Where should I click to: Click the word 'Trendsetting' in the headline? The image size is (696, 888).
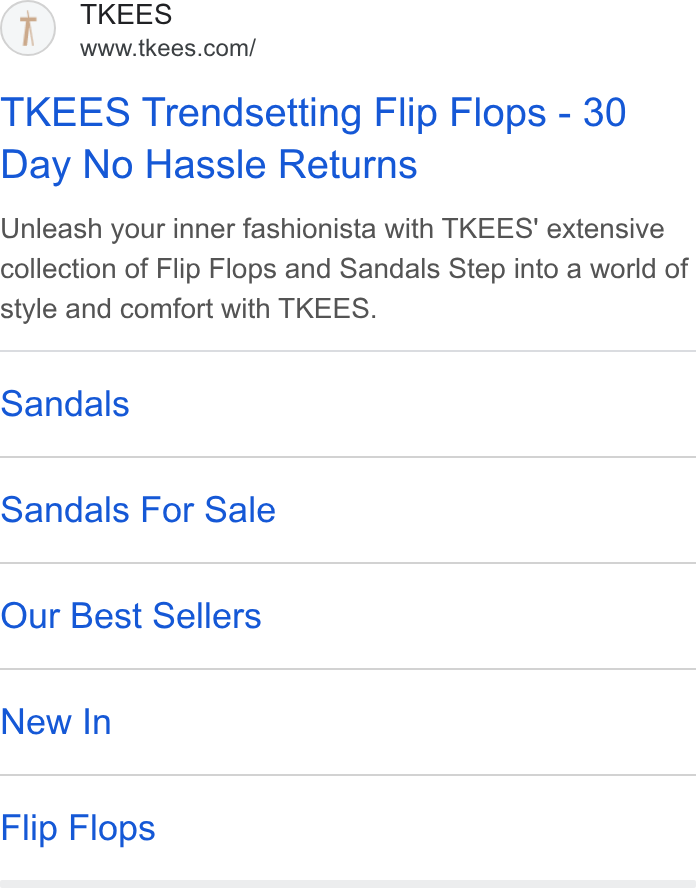pos(251,113)
